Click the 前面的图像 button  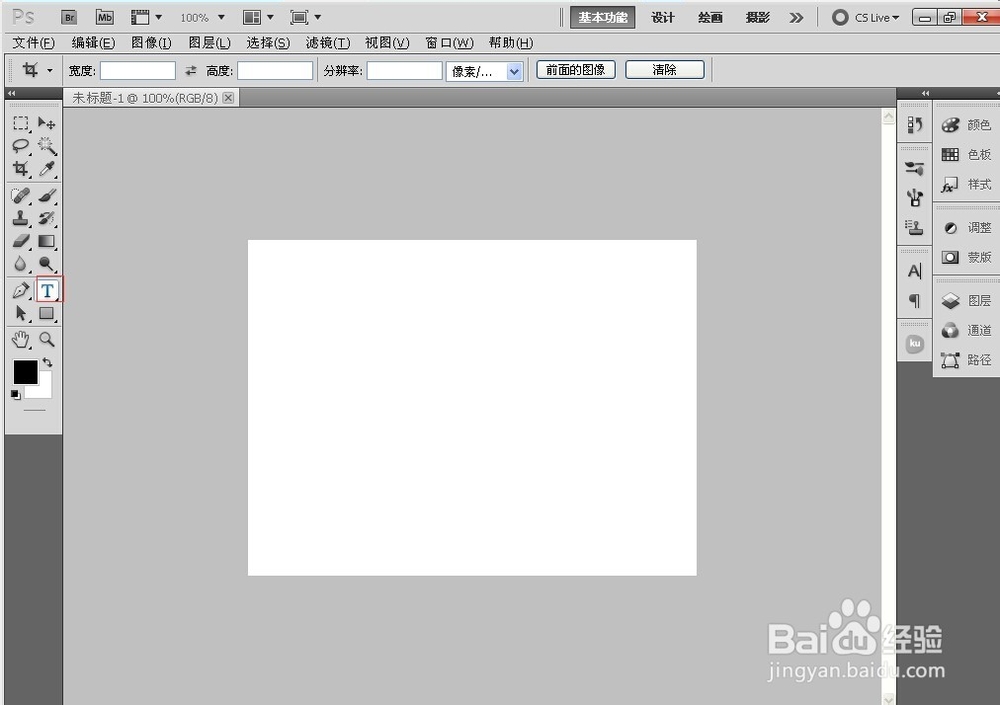tap(575, 69)
